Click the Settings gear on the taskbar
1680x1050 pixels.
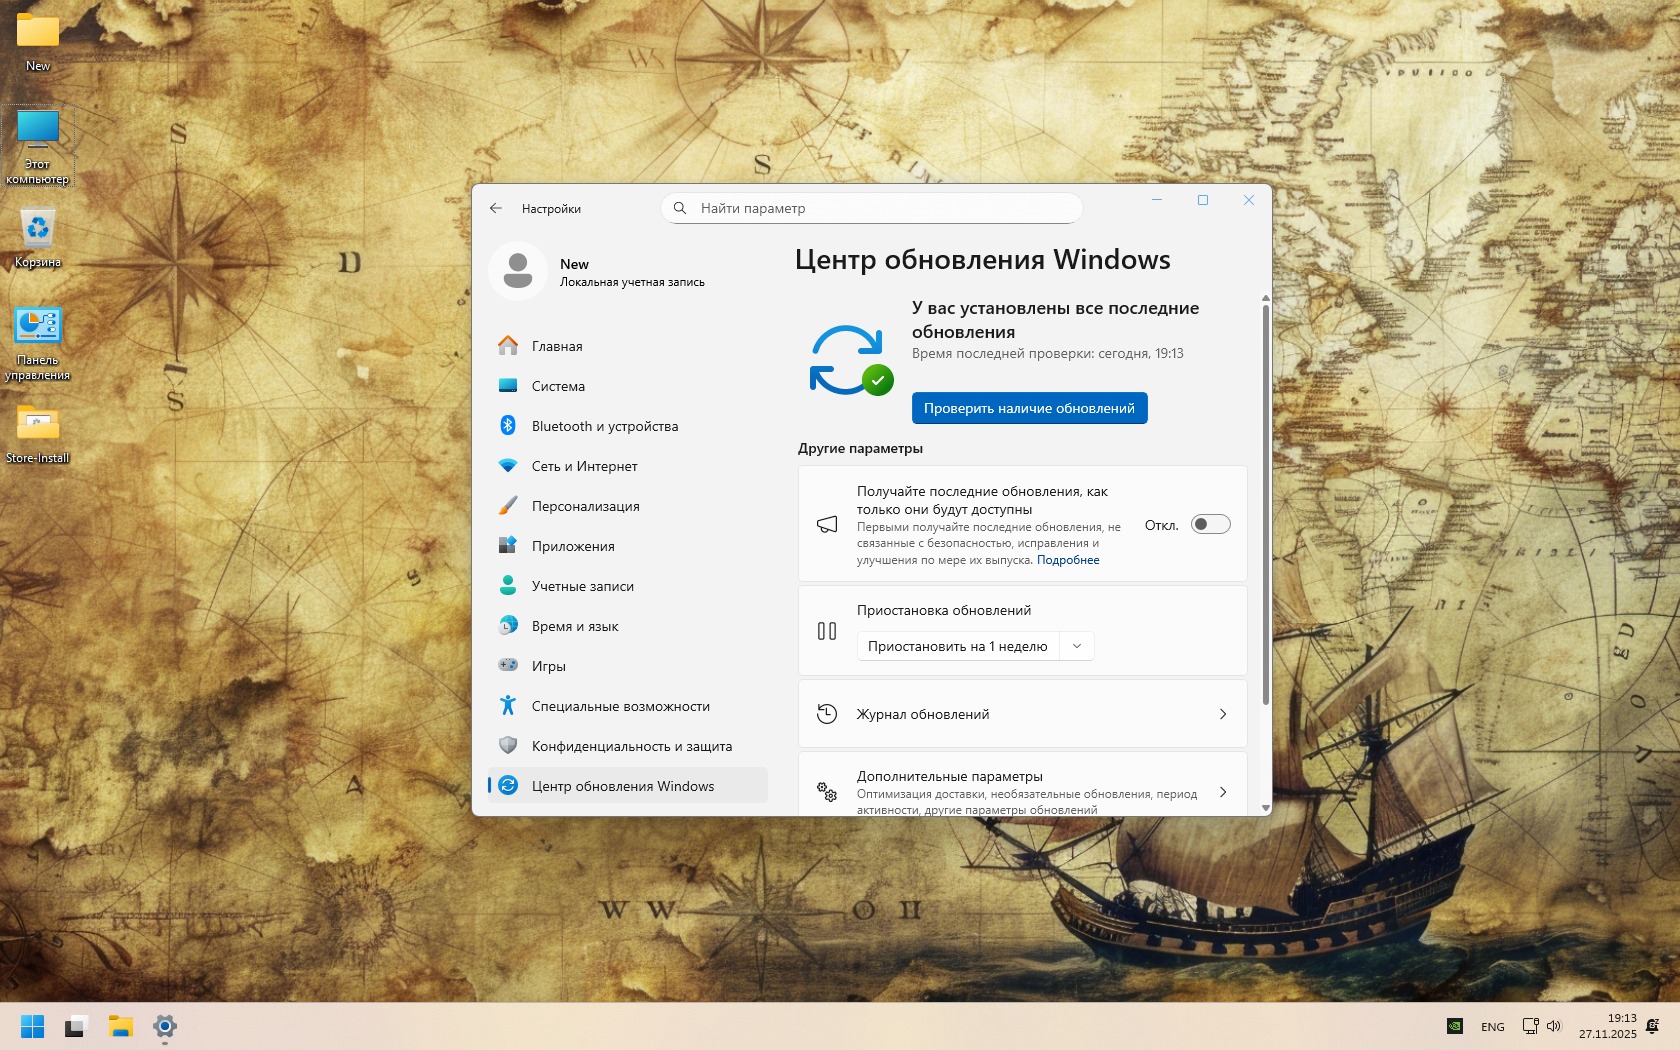165,1026
